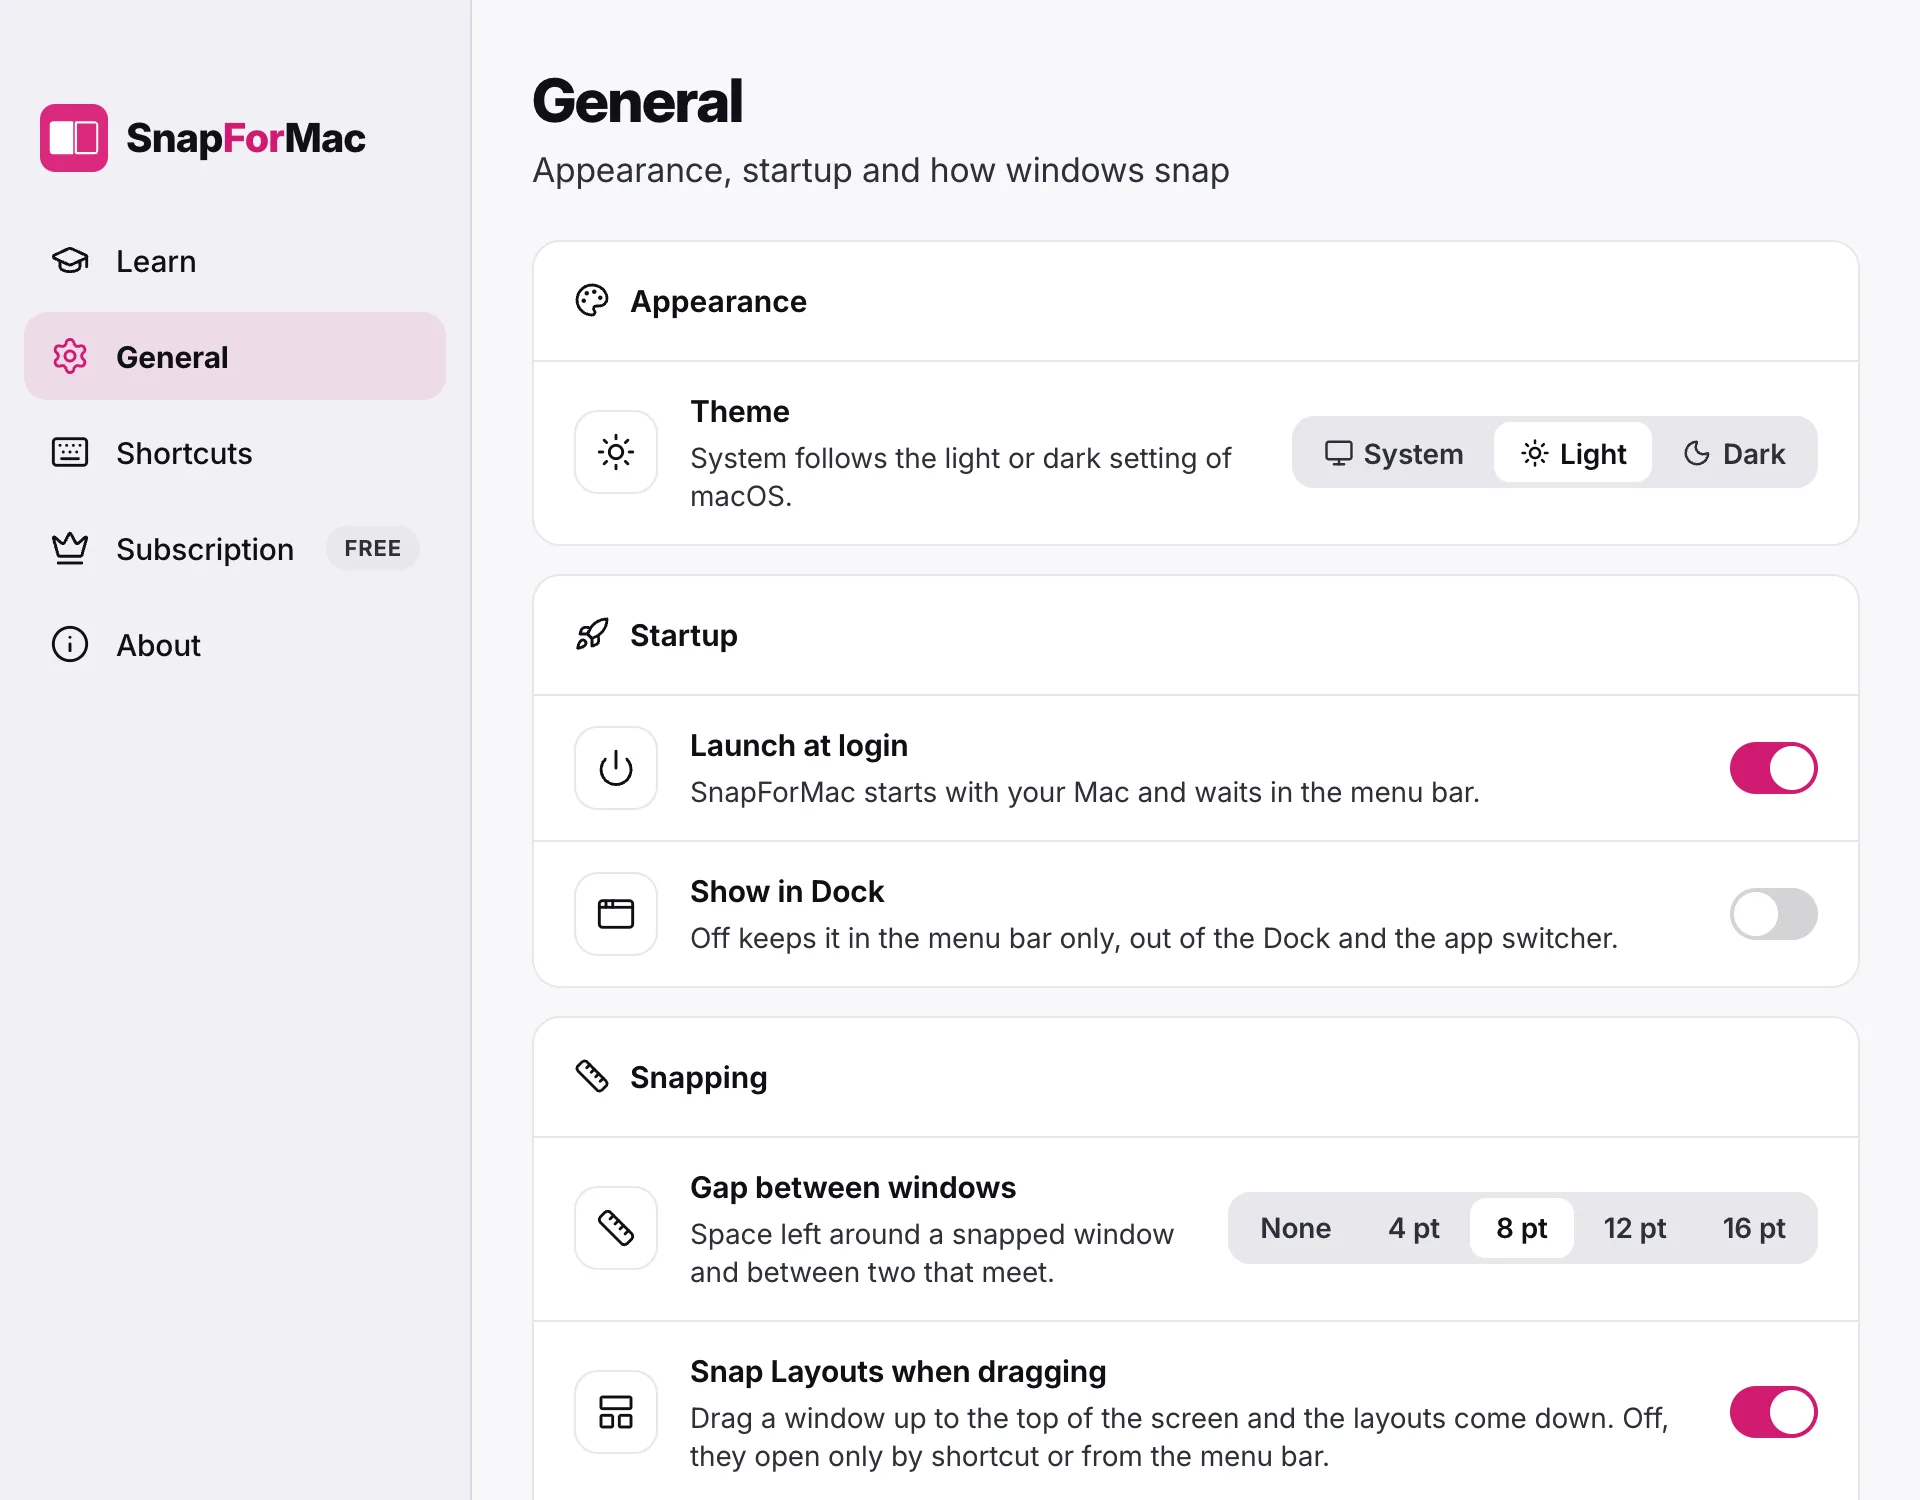Click the Theme setting title
Viewport: 1920px width, 1500px height.
click(740, 411)
